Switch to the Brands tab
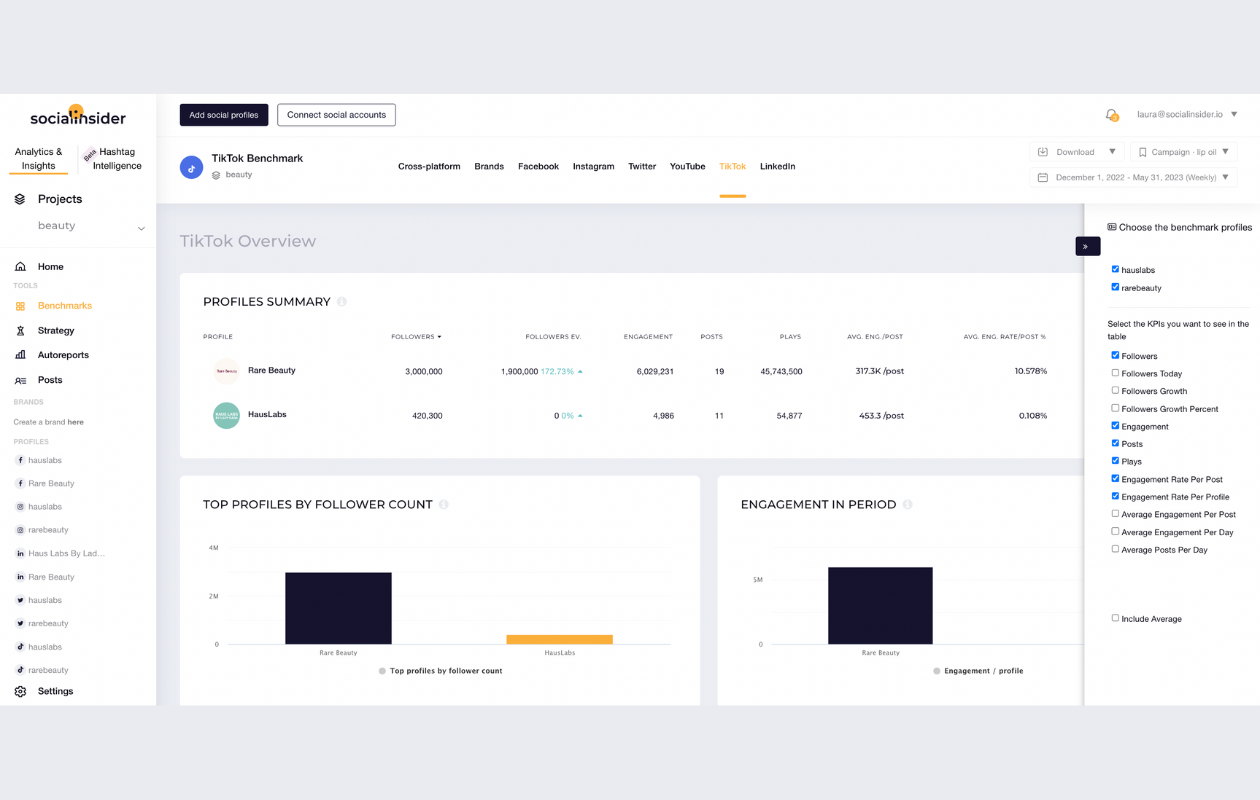Image resolution: width=1260 pixels, height=800 pixels. click(489, 167)
